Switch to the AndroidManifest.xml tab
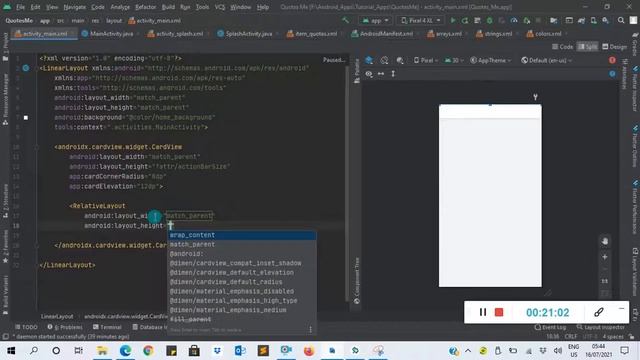 pyautogui.click(x=382, y=34)
